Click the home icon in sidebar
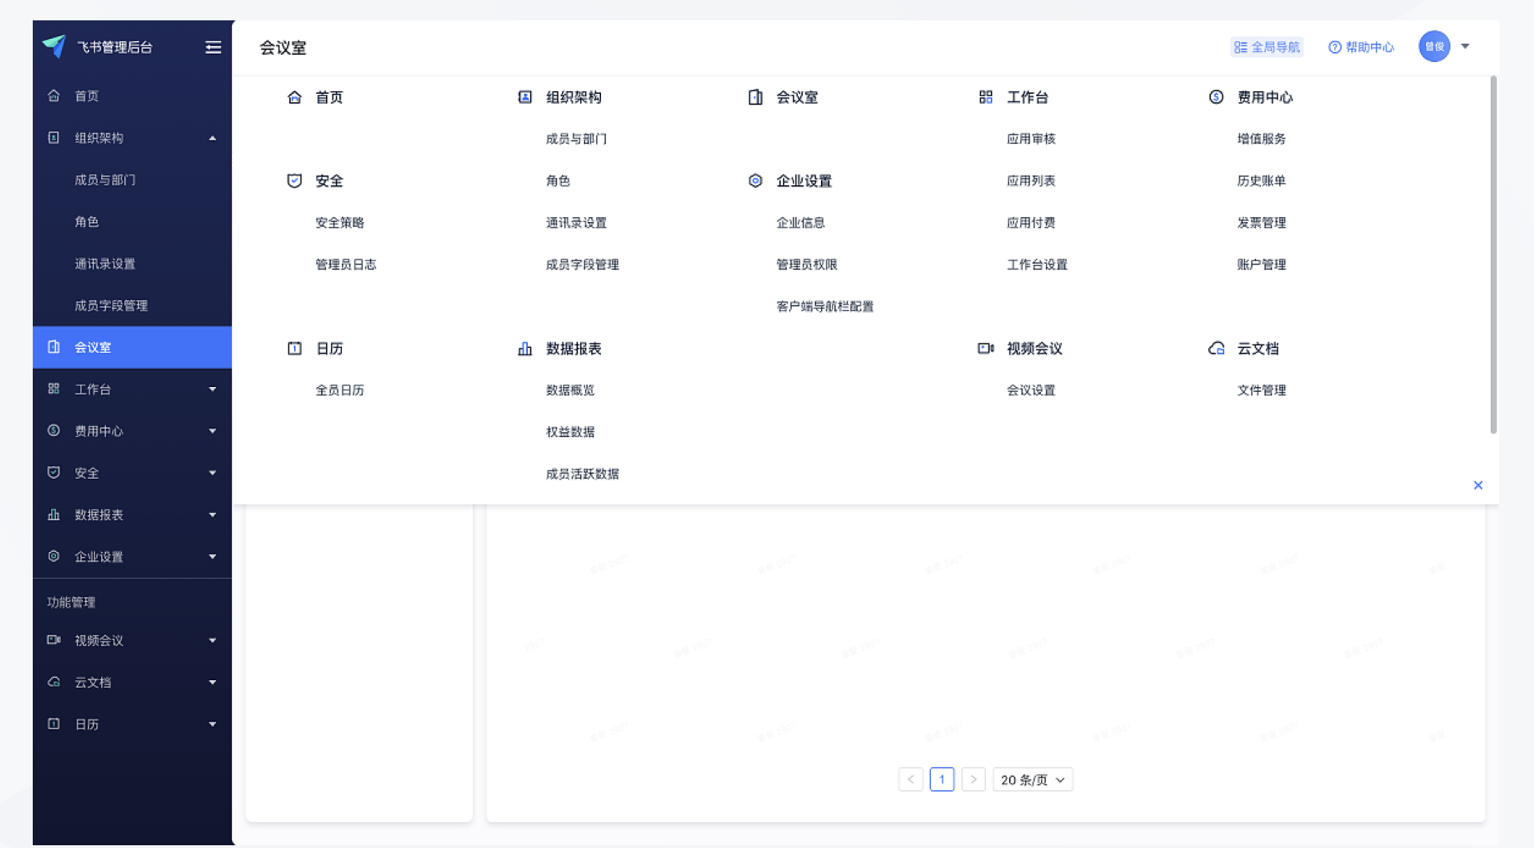 [x=54, y=96]
